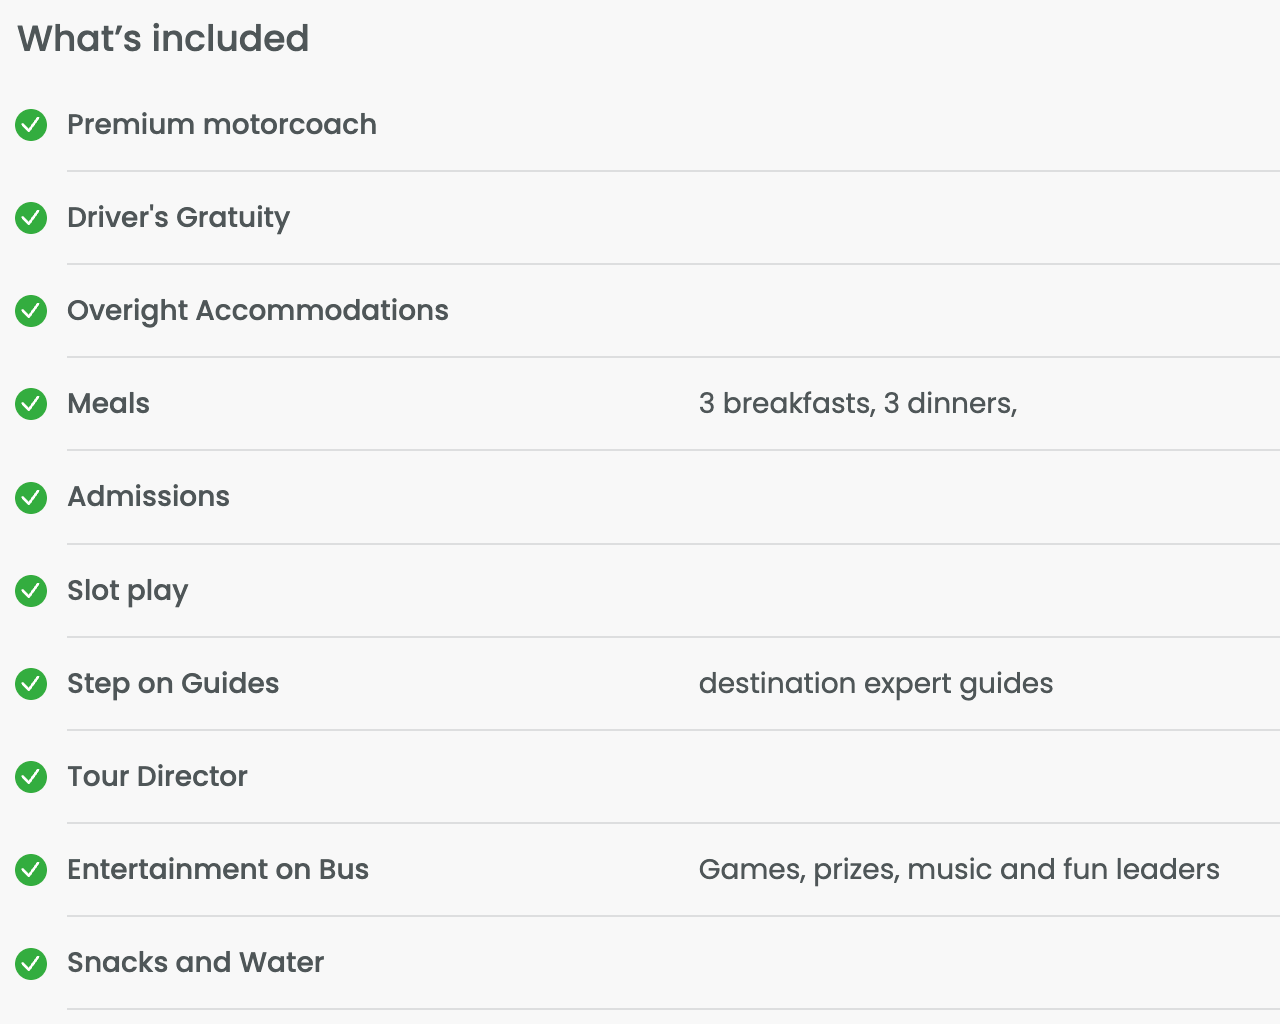Click the Driver's Gratuity text
The height and width of the screenshot is (1024, 1280).
click(x=178, y=218)
